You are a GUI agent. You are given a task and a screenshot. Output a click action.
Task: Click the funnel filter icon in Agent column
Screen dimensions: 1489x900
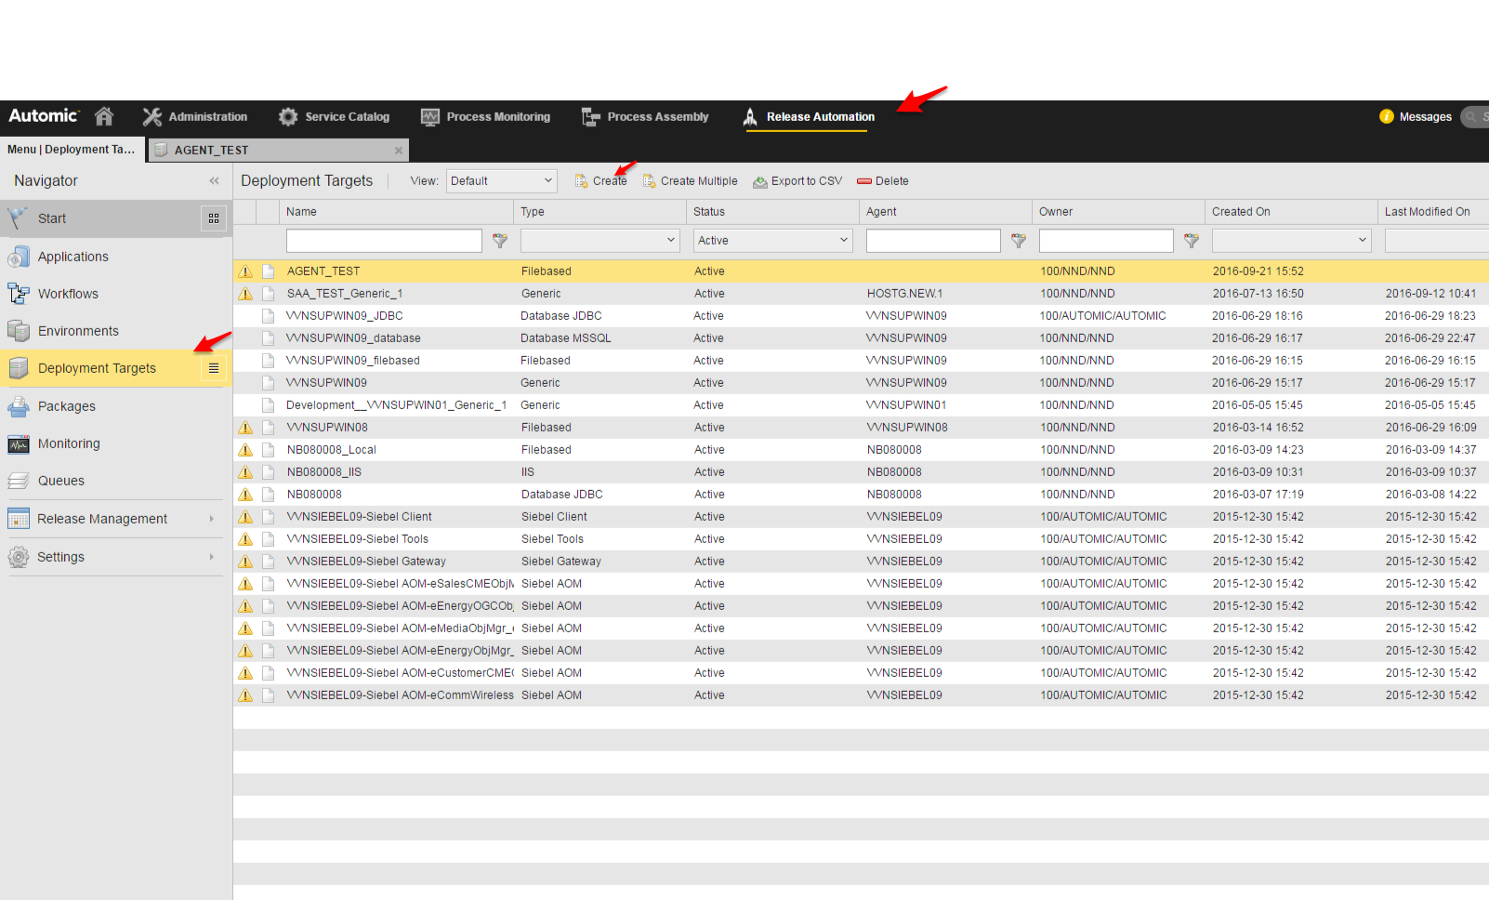(1018, 240)
